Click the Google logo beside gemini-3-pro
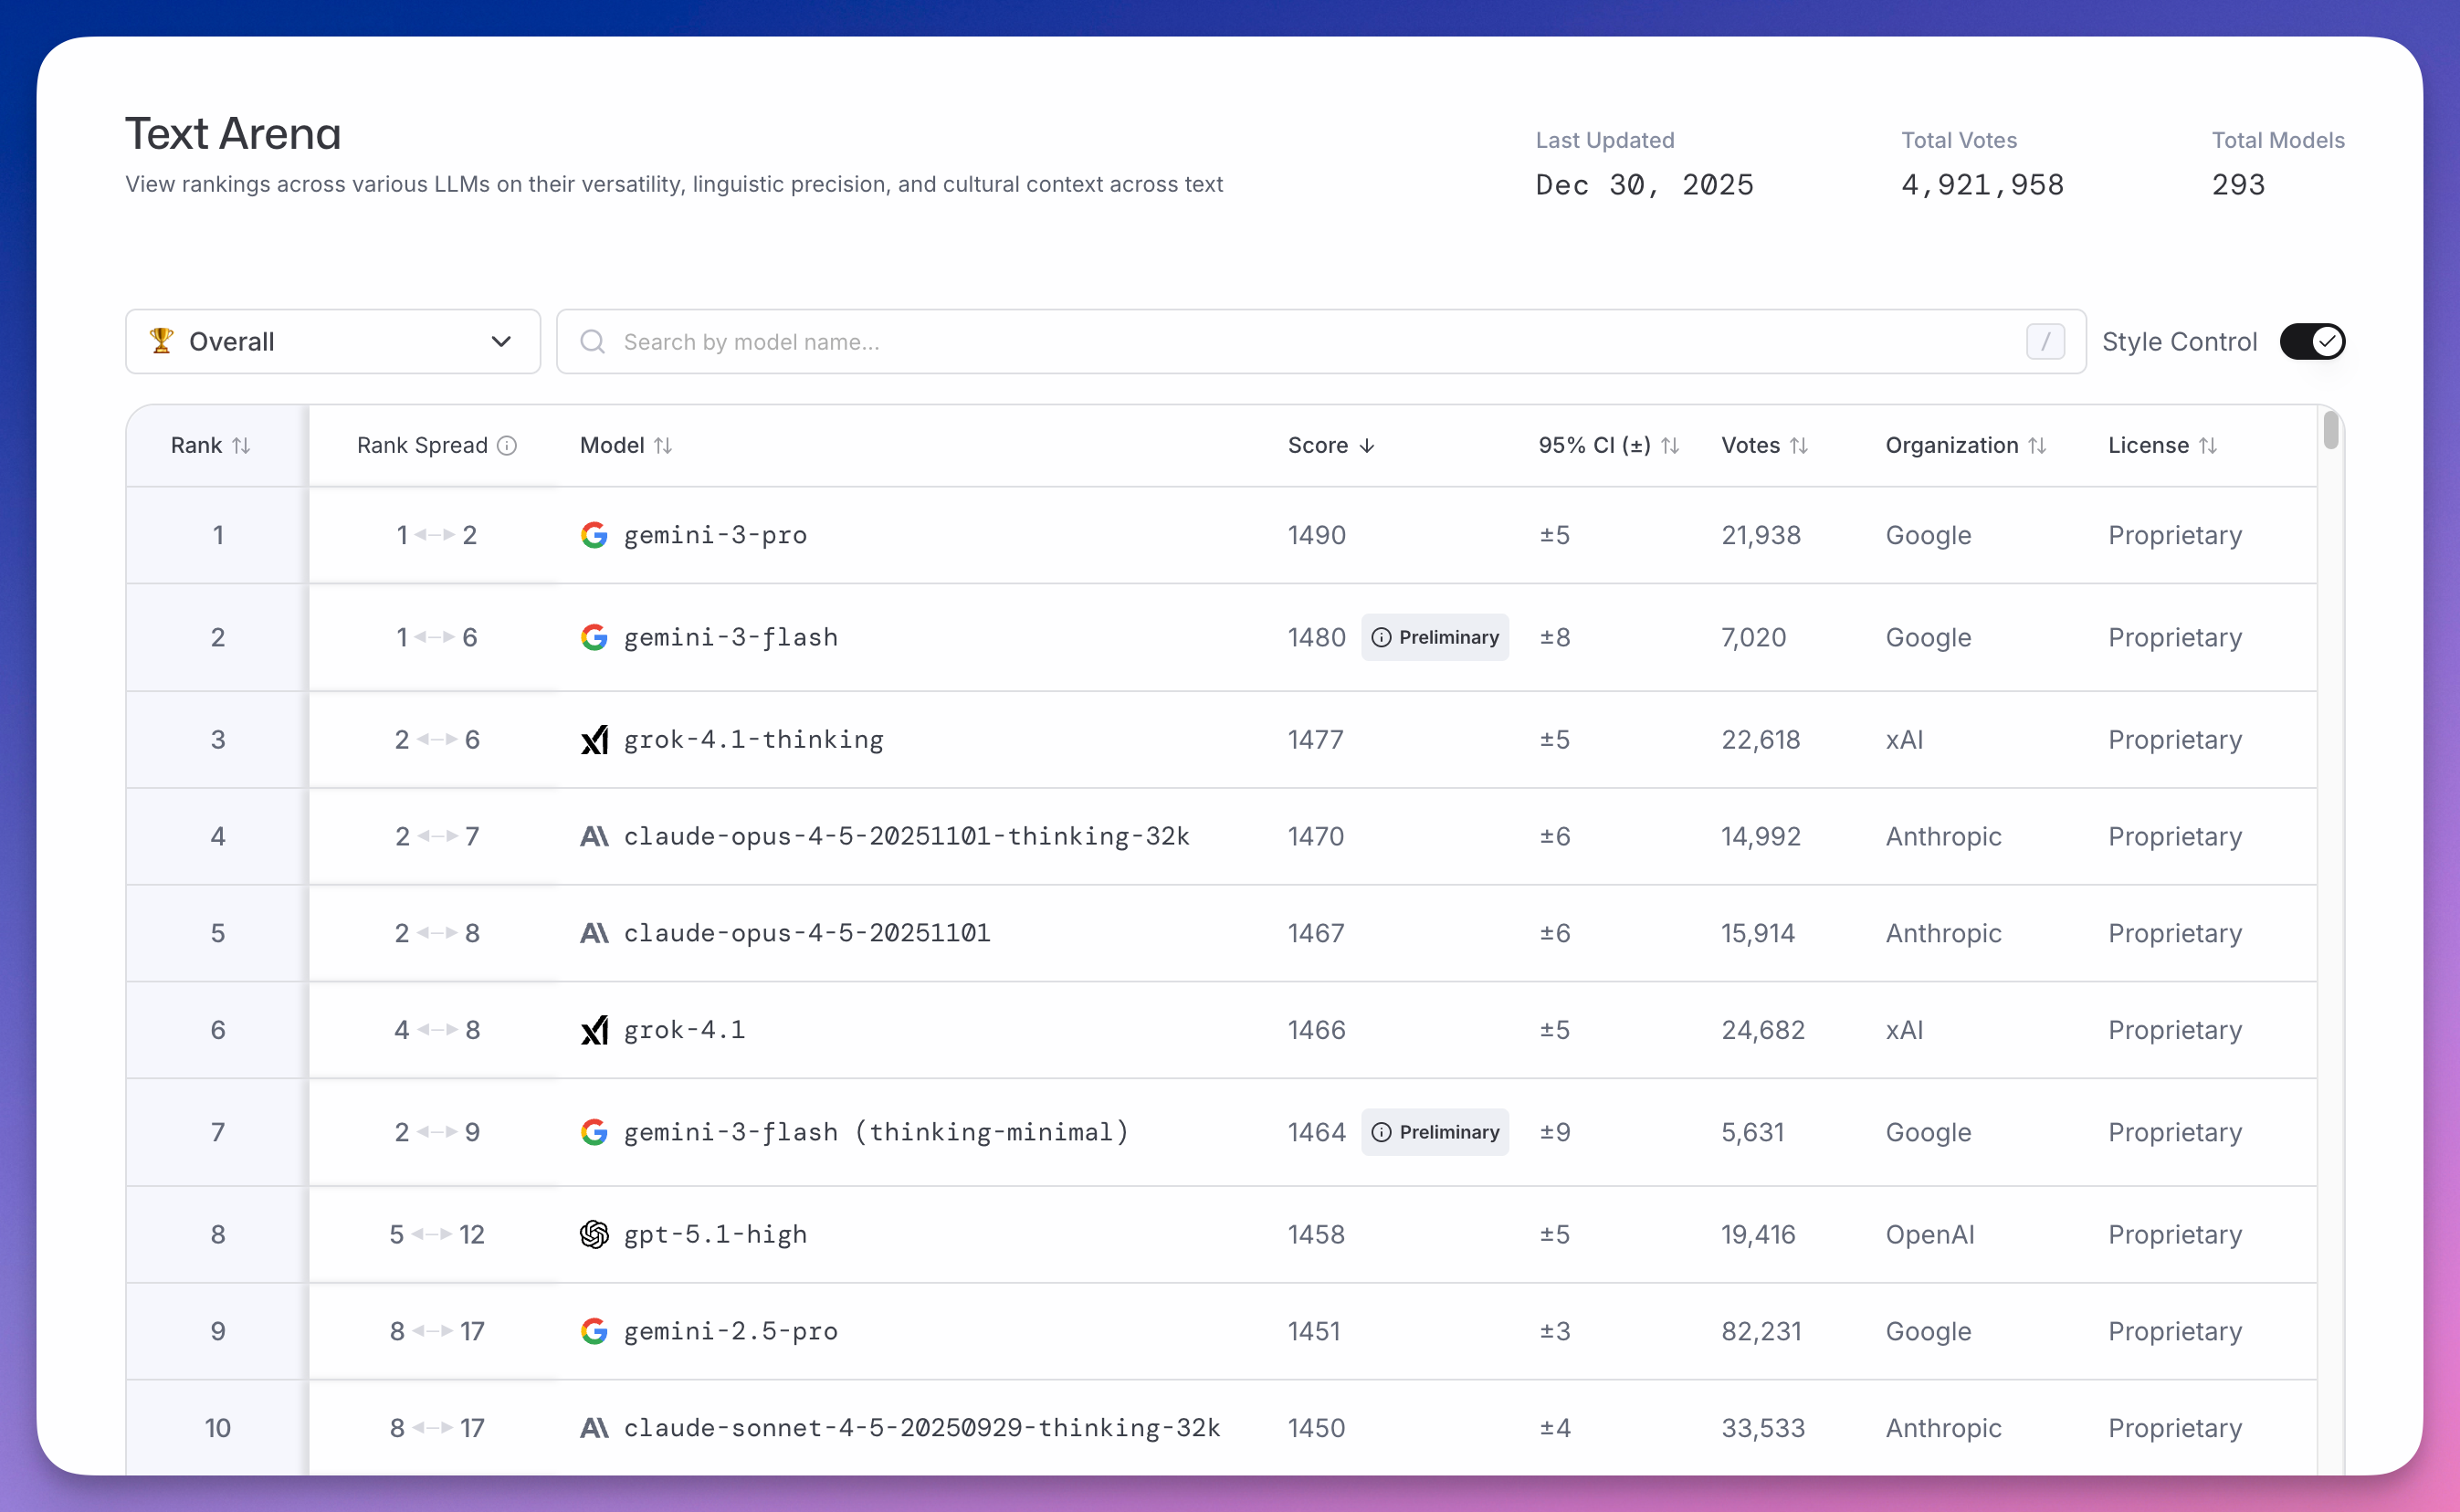Image resolution: width=2460 pixels, height=1512 pixels. click(594, 535)
